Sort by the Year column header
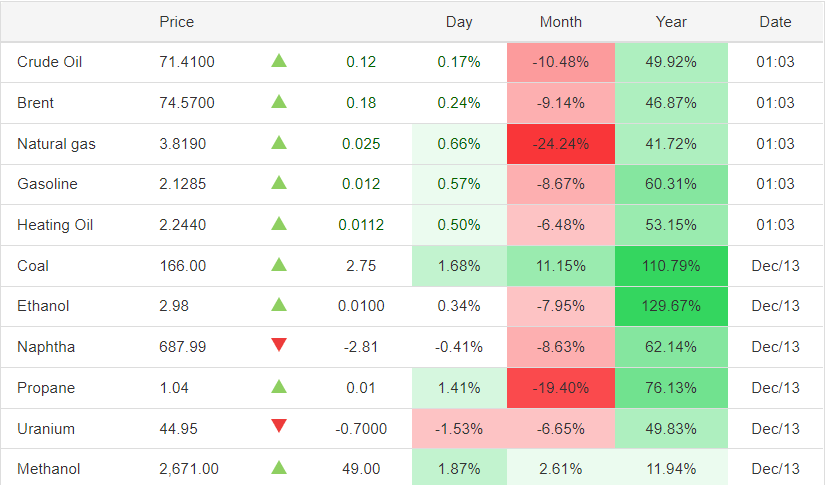Image resolution: width=825 pixels, height=485 pixels. (x=671, y=22)
